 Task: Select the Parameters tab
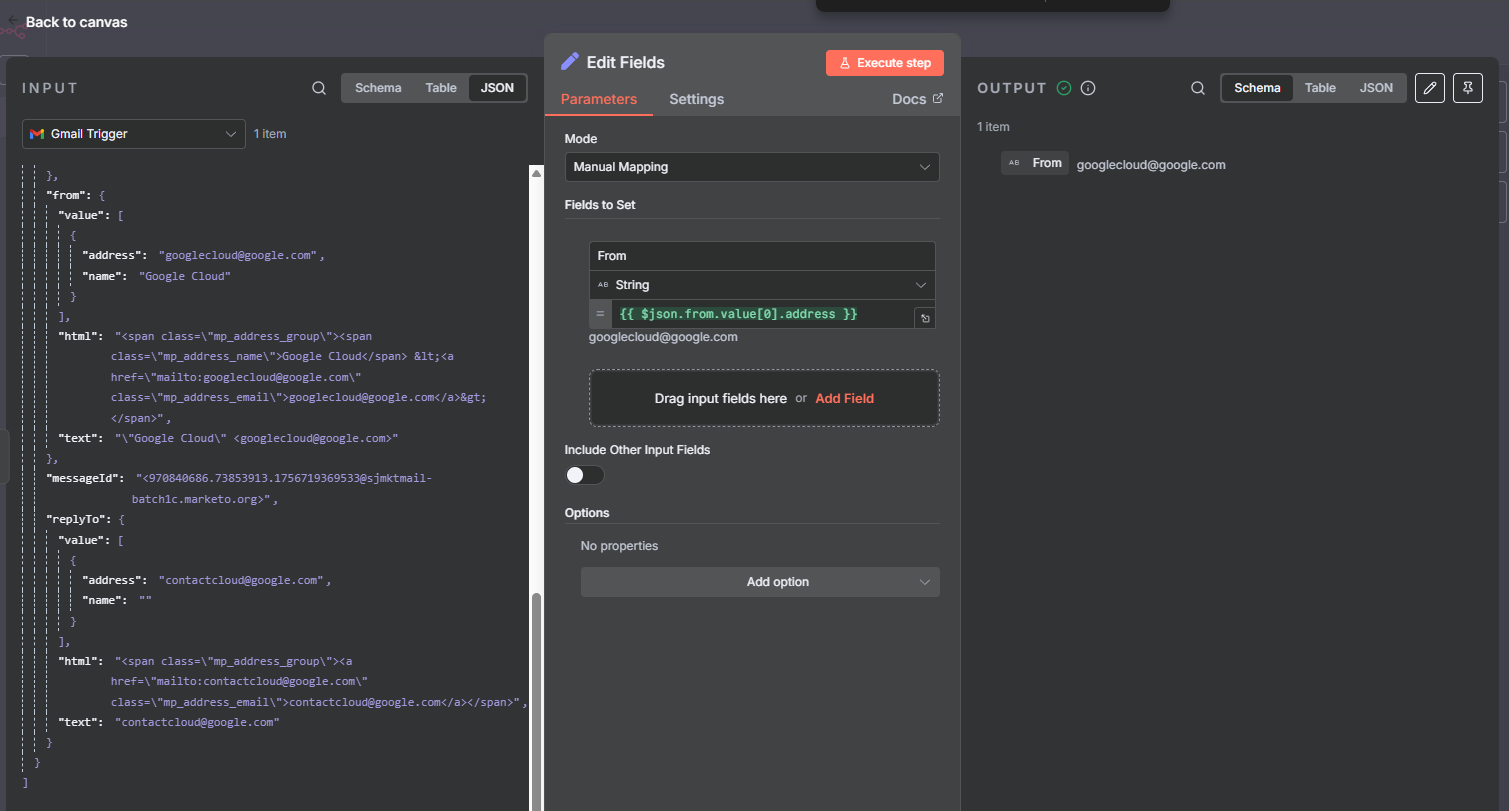coord(598,99)
